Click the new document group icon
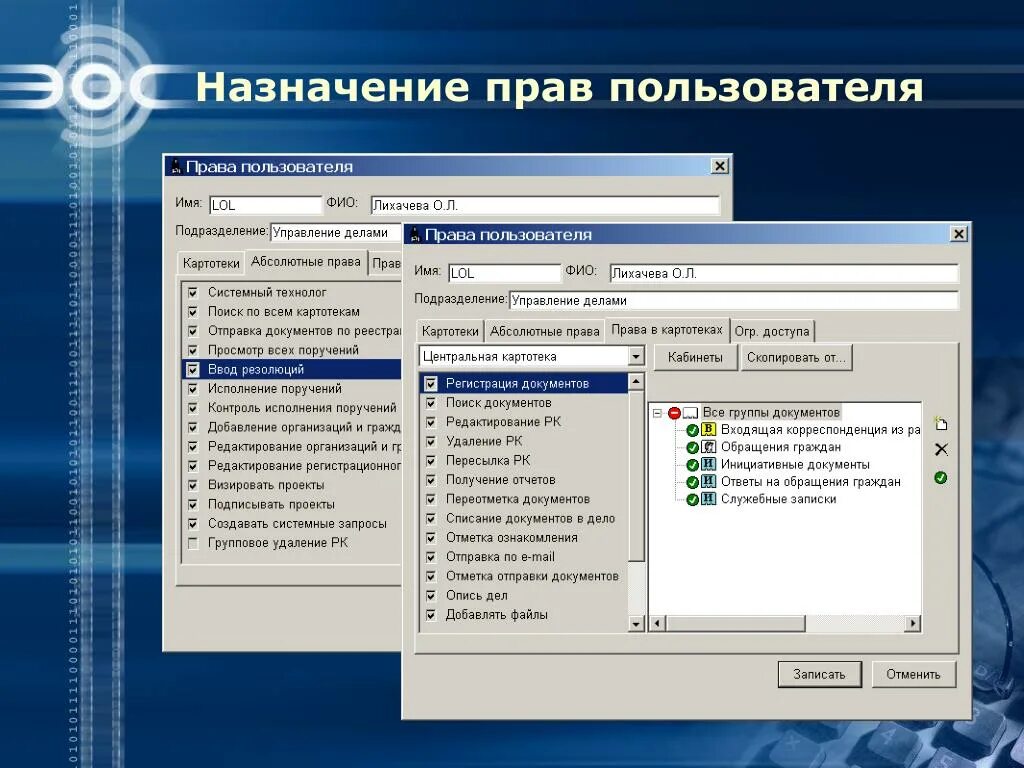Screen dimensions: 1024x768 pyautogui.click(x=940, y=423)
